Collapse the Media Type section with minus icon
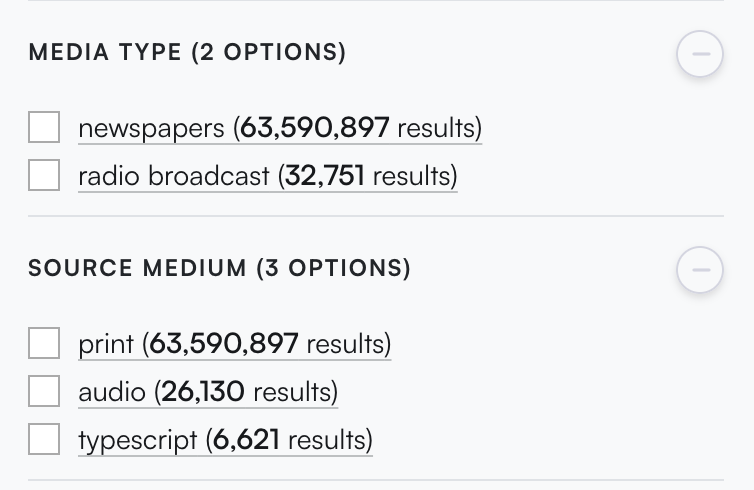754x490 pixels. pos(700,53)
